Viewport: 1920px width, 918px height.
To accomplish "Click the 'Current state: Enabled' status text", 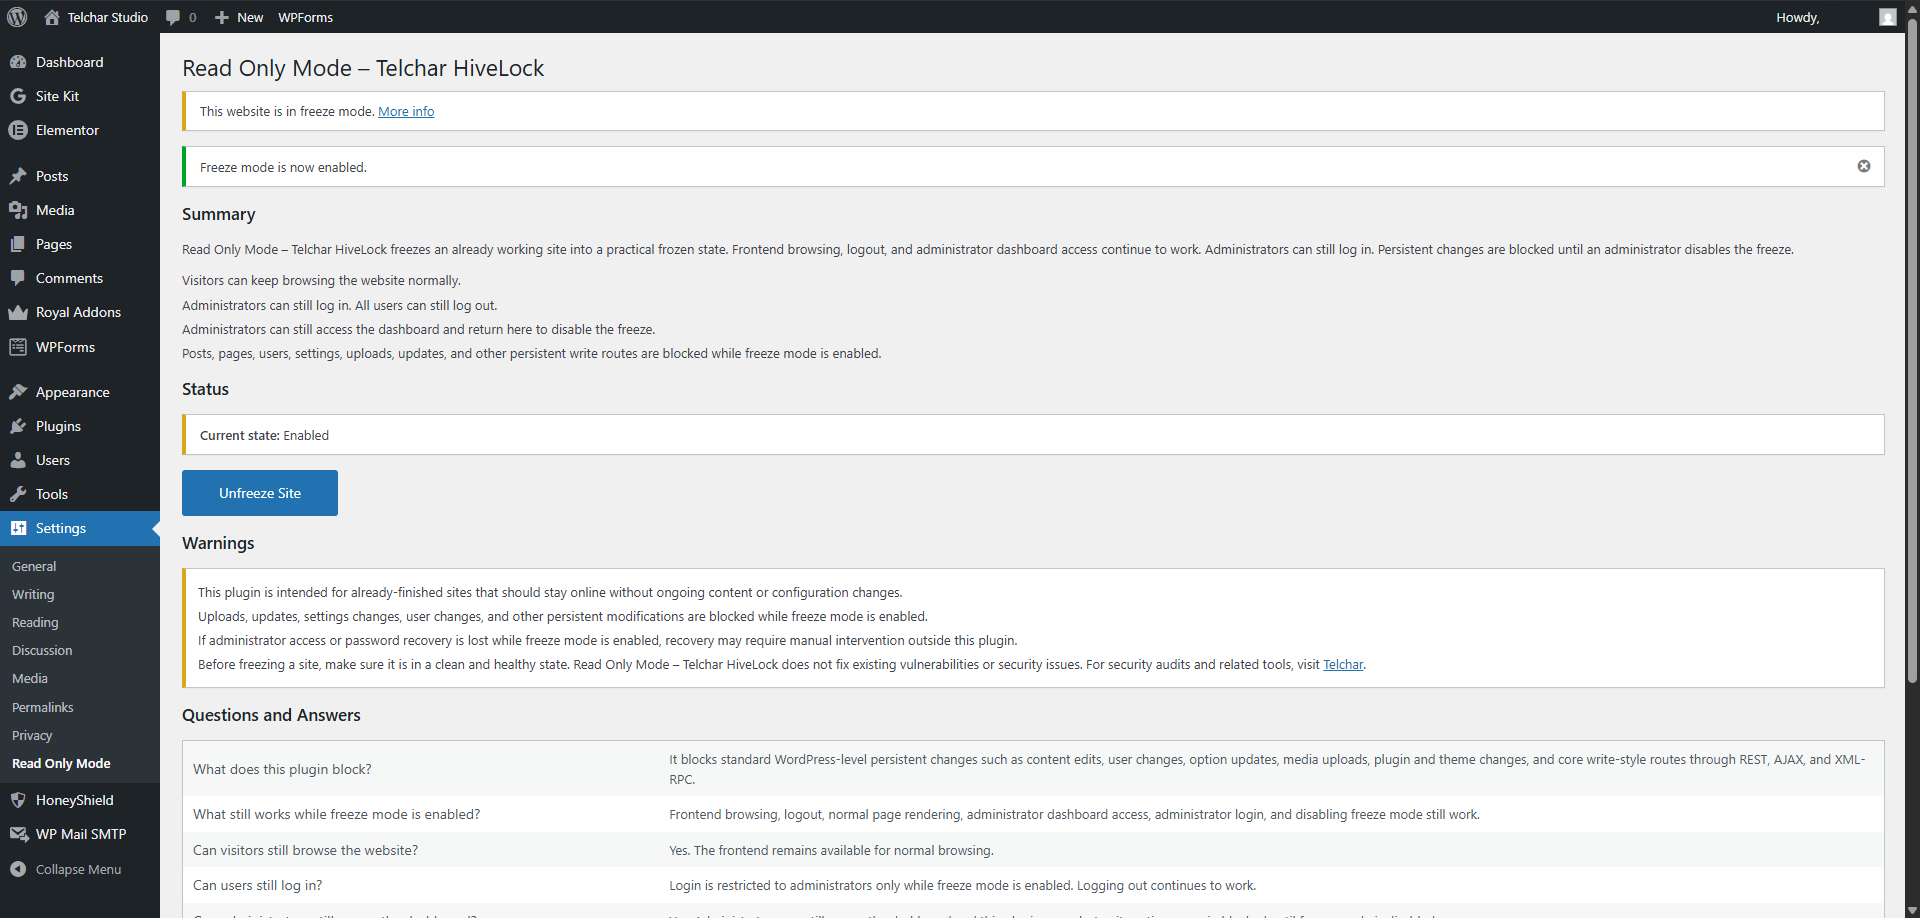I will tap(264, 435).
